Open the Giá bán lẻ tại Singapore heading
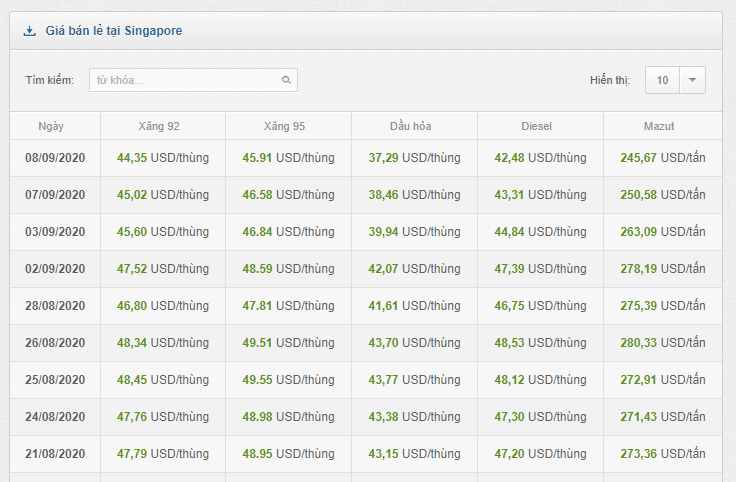736x482 pixels. click(114, 31)
